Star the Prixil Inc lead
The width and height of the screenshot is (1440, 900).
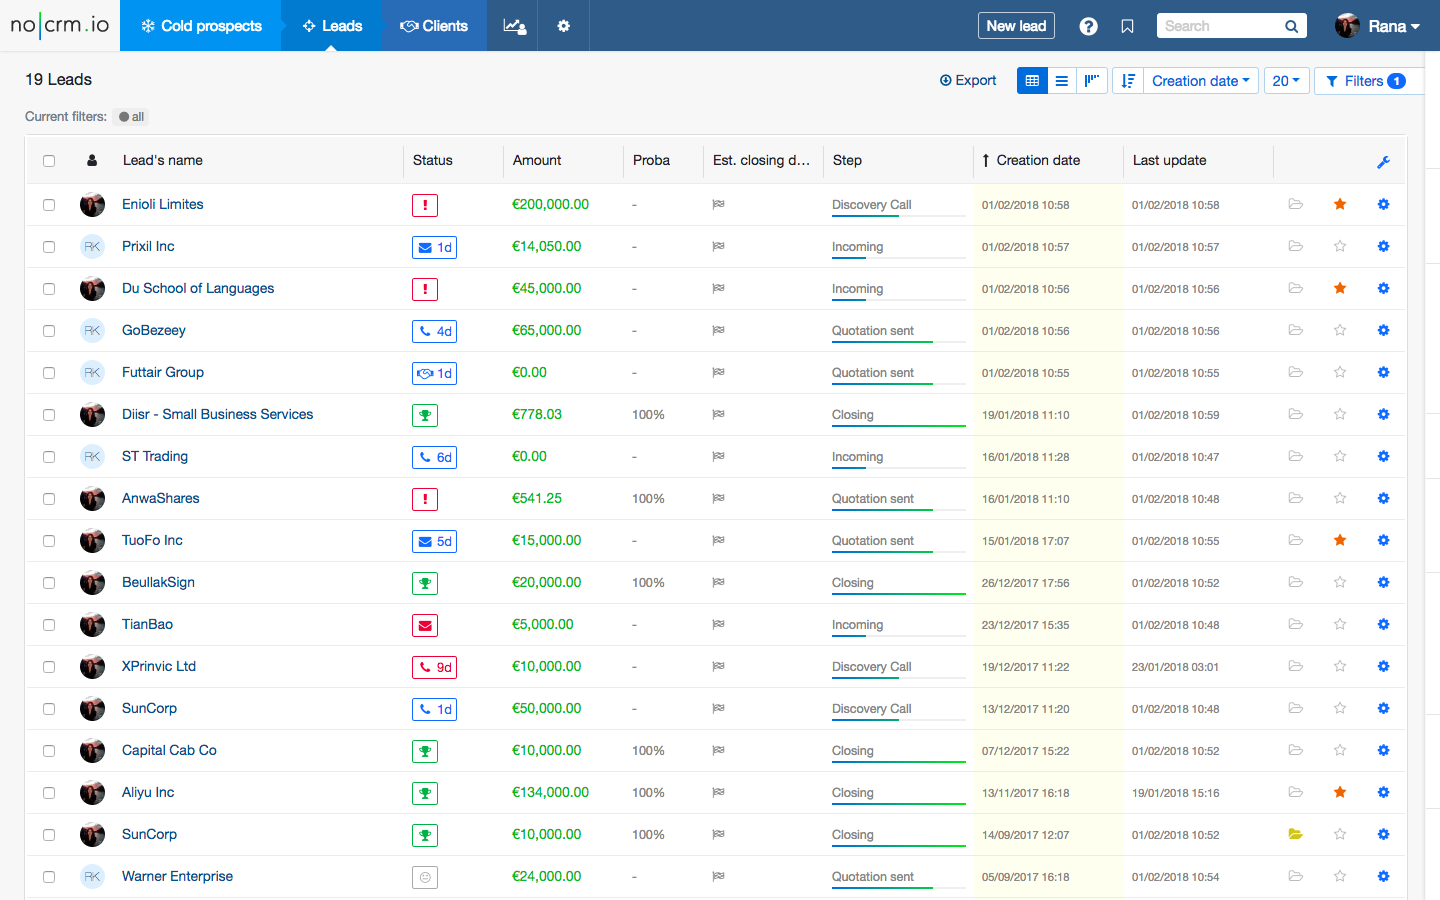tap(1339, 246)
